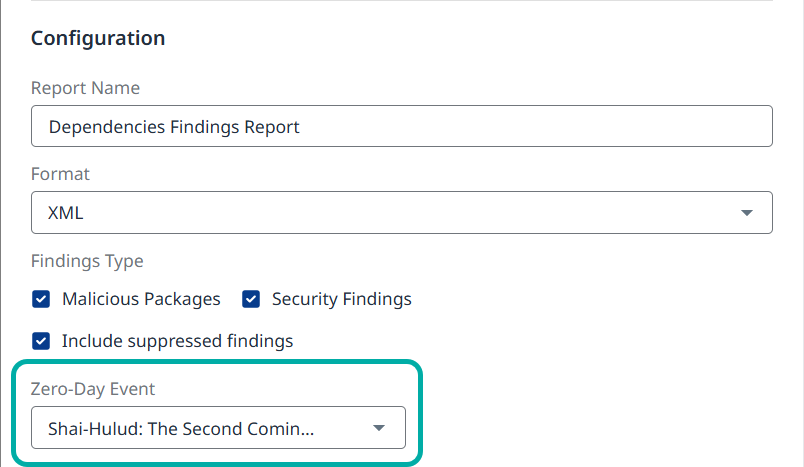
Task: Click the 'Zero-Day Event' field label
Action: [x=93, y=389]
